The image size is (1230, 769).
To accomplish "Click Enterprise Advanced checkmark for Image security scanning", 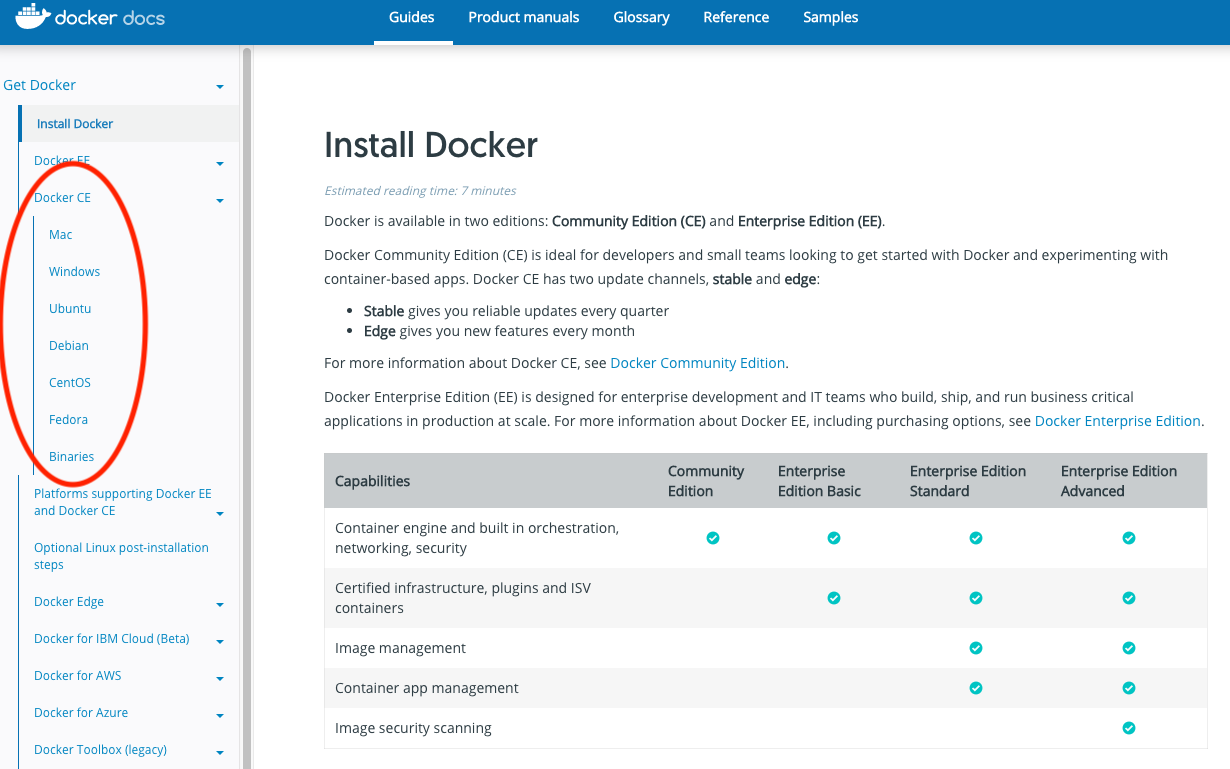I will pyautogui.click(x=1129, y=728).
